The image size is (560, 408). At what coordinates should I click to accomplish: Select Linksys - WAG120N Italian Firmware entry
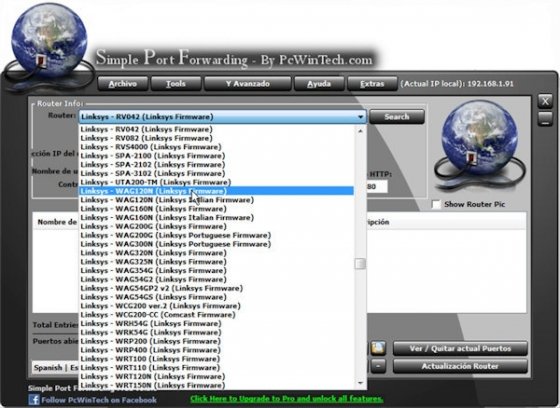point(216,200)
